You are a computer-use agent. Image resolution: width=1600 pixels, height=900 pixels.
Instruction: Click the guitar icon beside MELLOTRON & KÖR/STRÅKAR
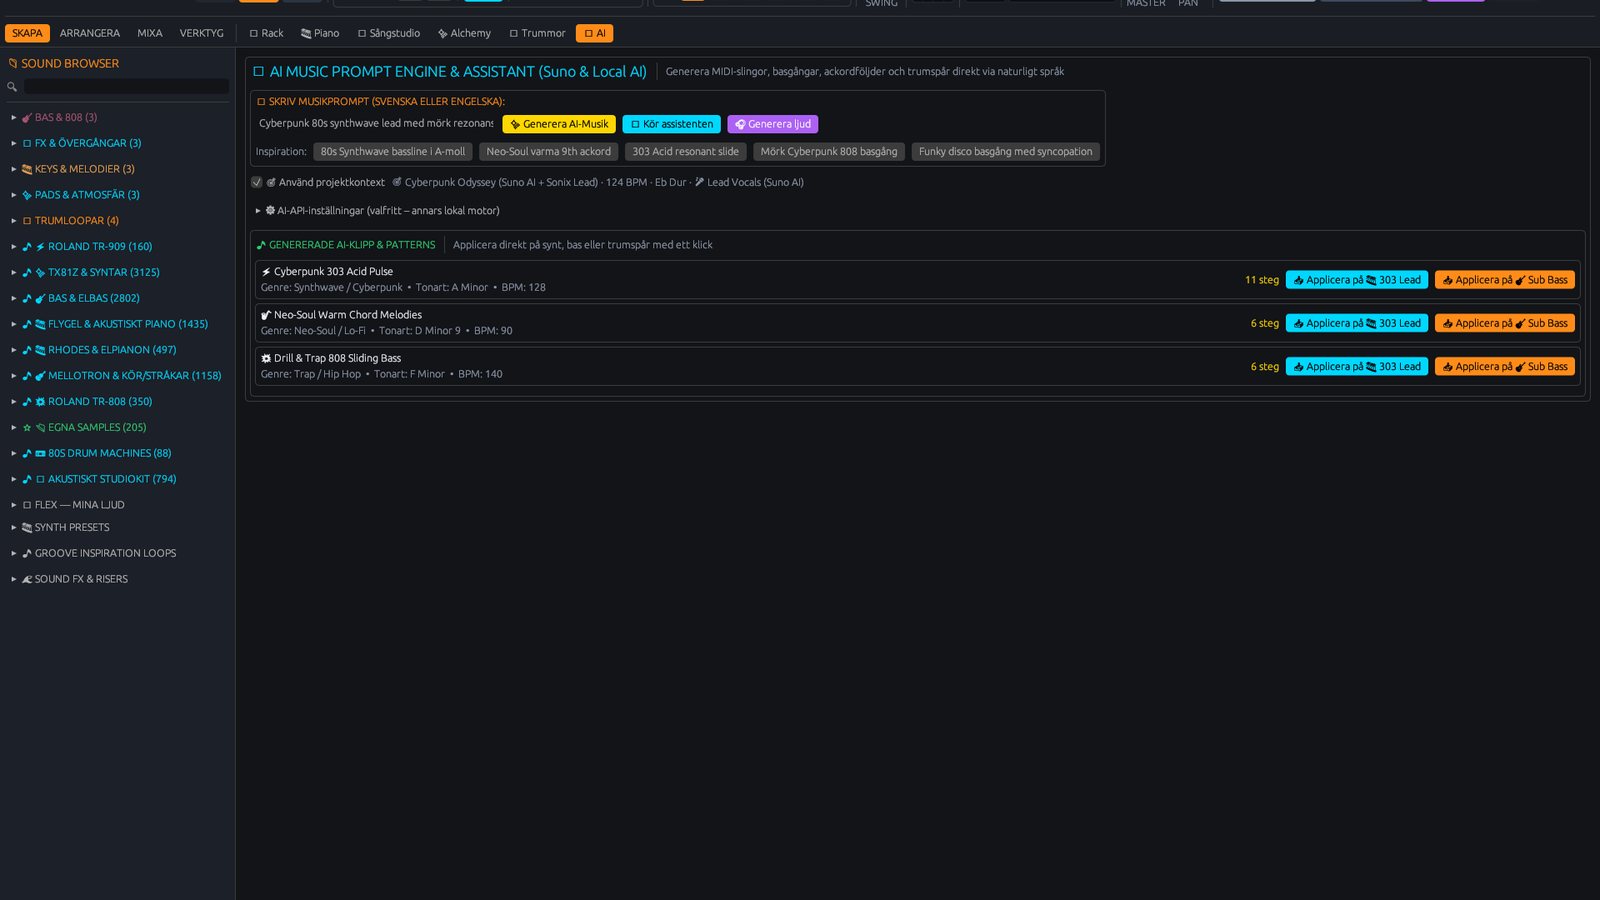pos(40,376)
